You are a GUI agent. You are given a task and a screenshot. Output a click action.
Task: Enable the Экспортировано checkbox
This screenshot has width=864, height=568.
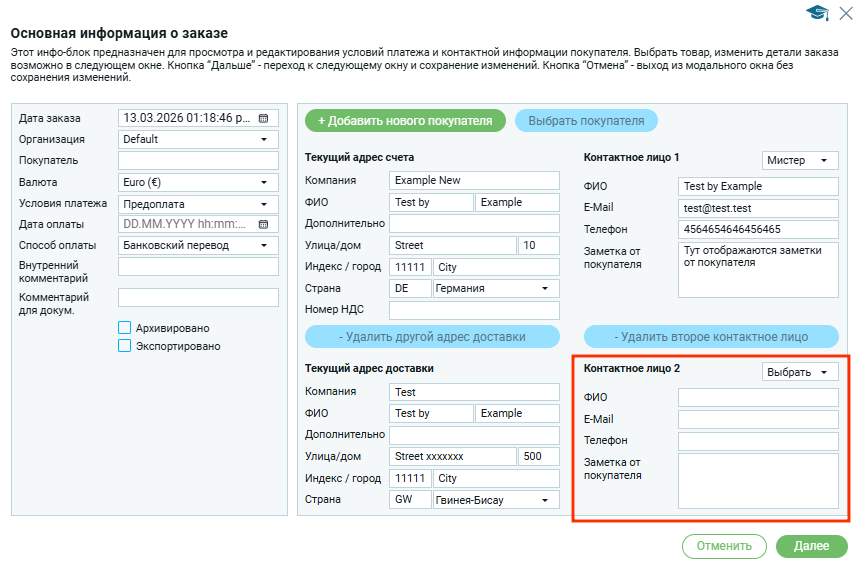125,346
